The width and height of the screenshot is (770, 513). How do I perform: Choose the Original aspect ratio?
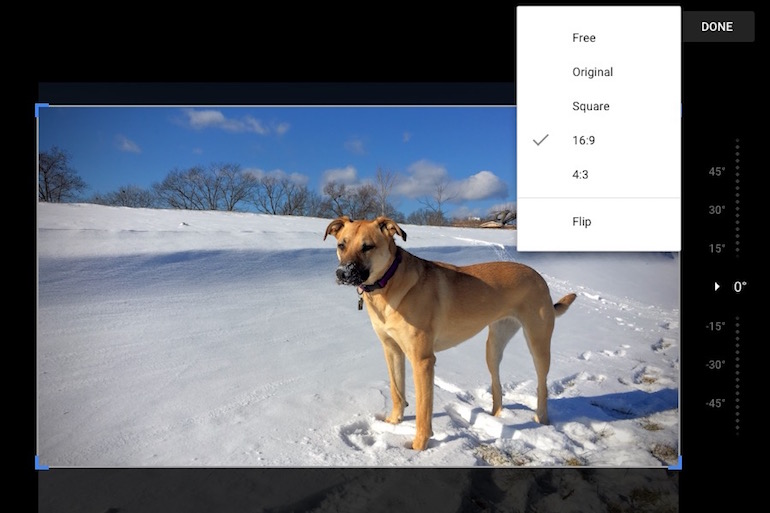point(592,72)
